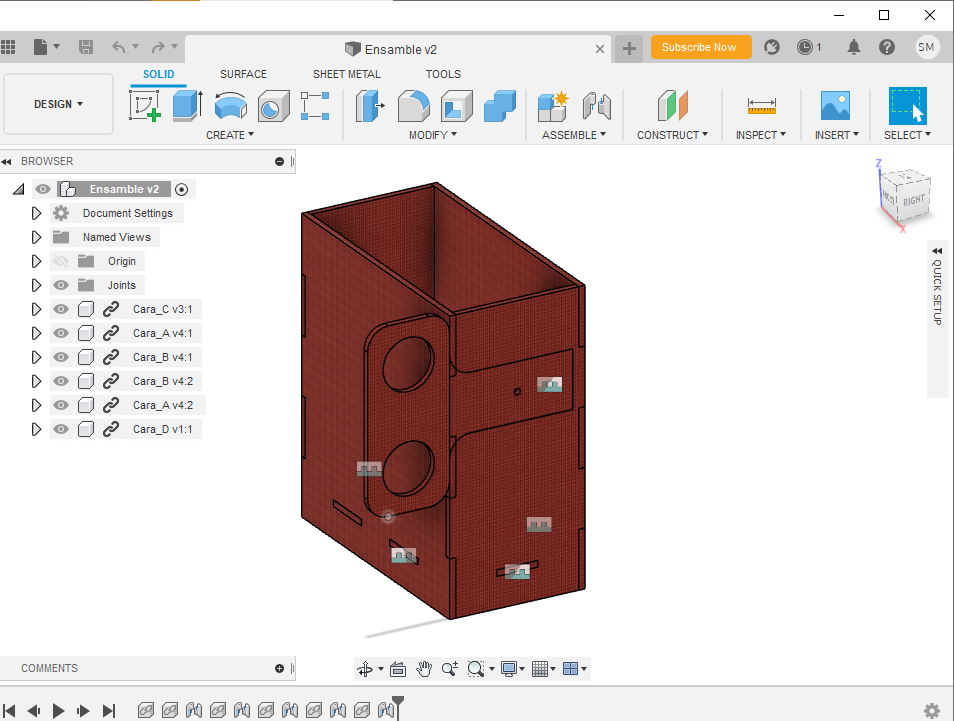Start the Create Sketch tool
The height and width of the screenshot is (721, 954).
pyautogui.click(x=145, y=106)
